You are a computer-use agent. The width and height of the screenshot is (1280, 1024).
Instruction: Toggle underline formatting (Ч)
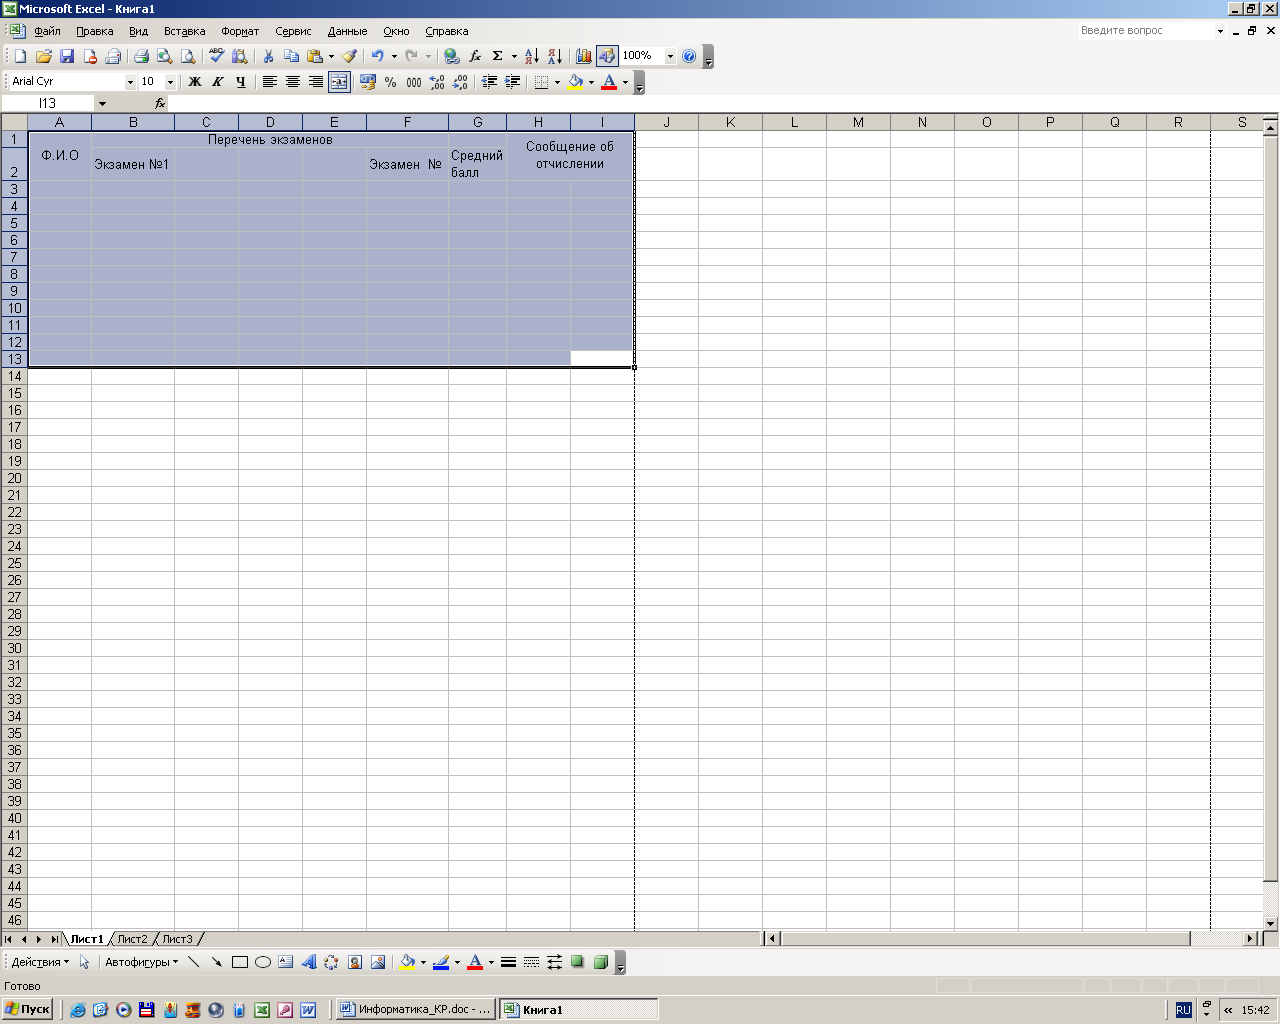tap(240, 82)
